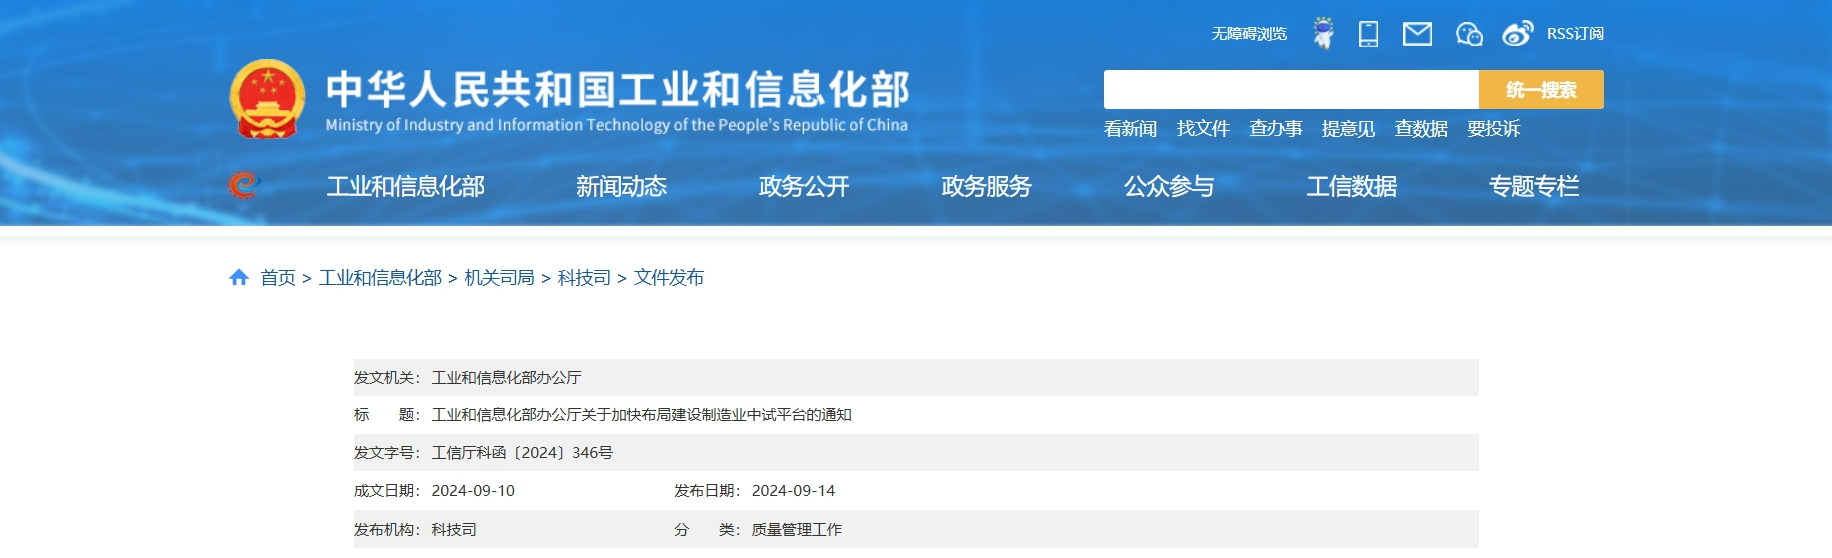Open the mobile version phone icon
1832x558 pixels.
pyautogui.click(x=1368, y=34)
